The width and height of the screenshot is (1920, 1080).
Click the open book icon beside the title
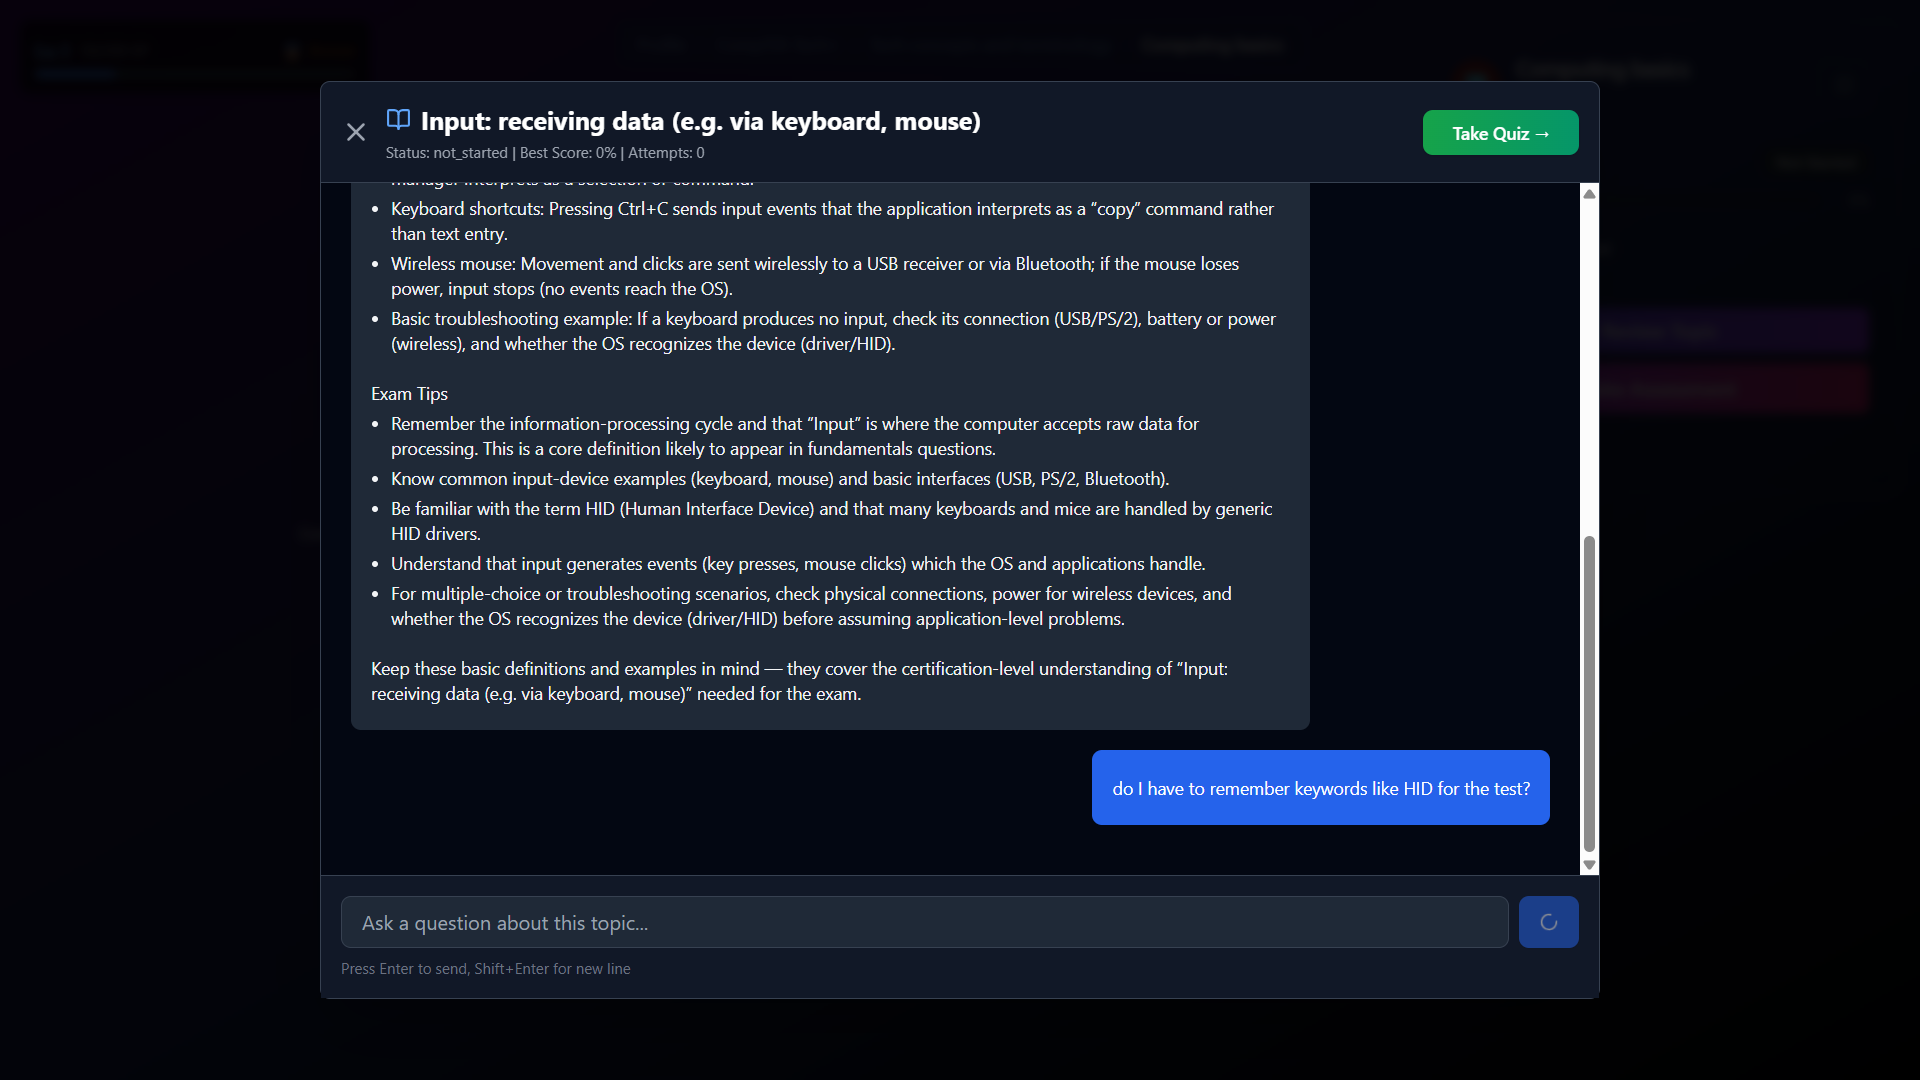pyautogui.click(x=398, y=120)
